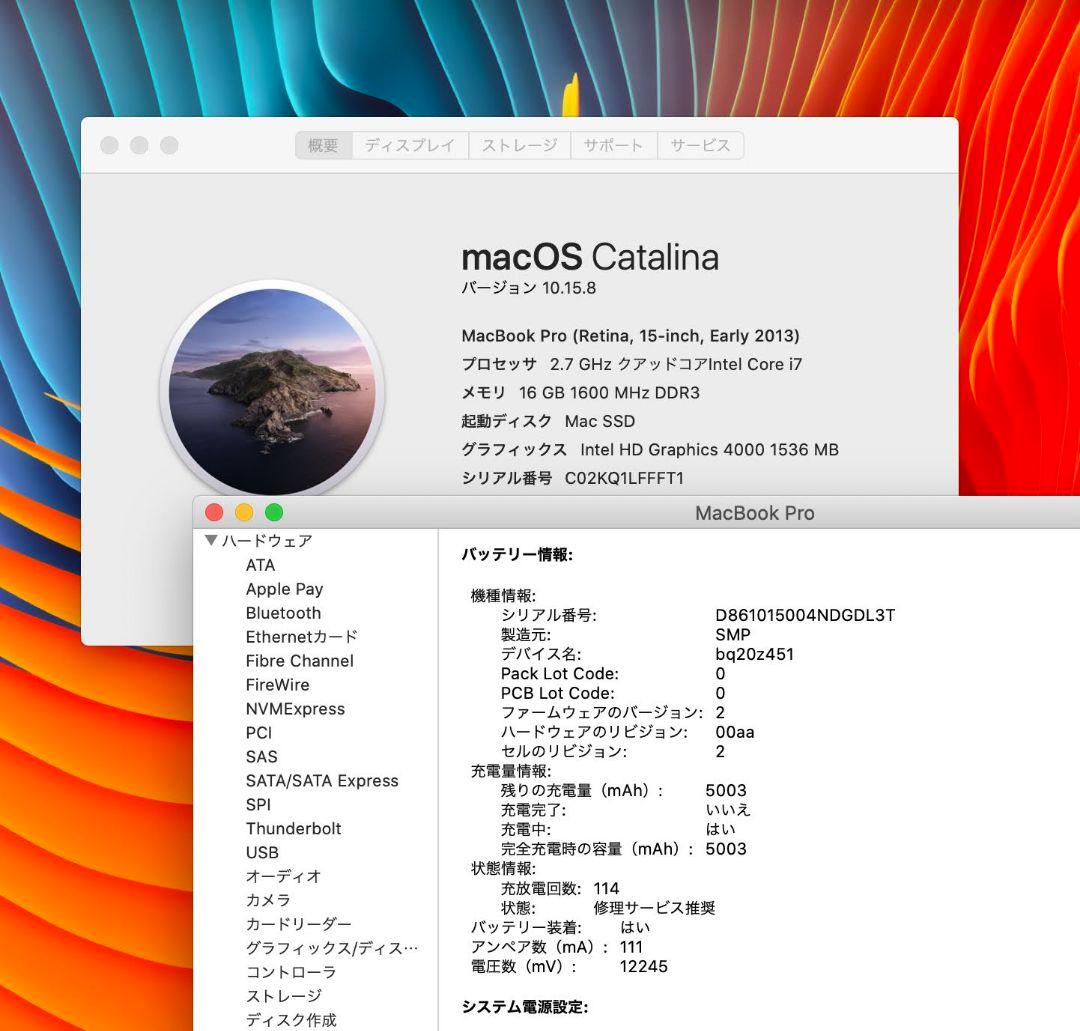Image resolution: width=1080 pixels, height=1031 pixels.
Task: Select NVMExpress in the sidebar
Action: coord(295,709)
